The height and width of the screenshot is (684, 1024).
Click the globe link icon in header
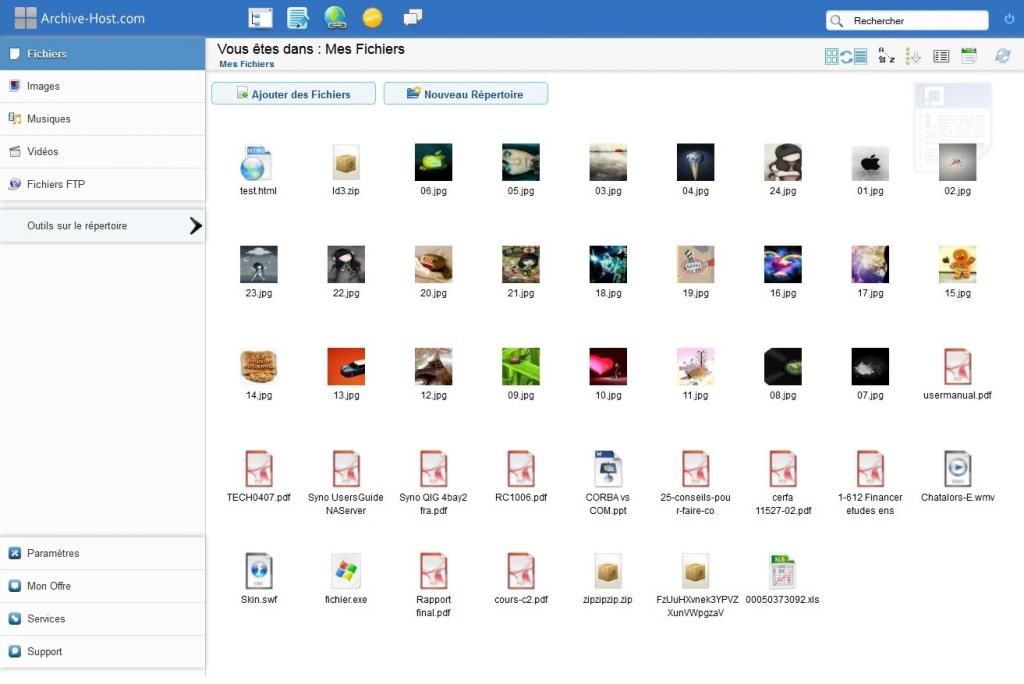coord(335,18)
